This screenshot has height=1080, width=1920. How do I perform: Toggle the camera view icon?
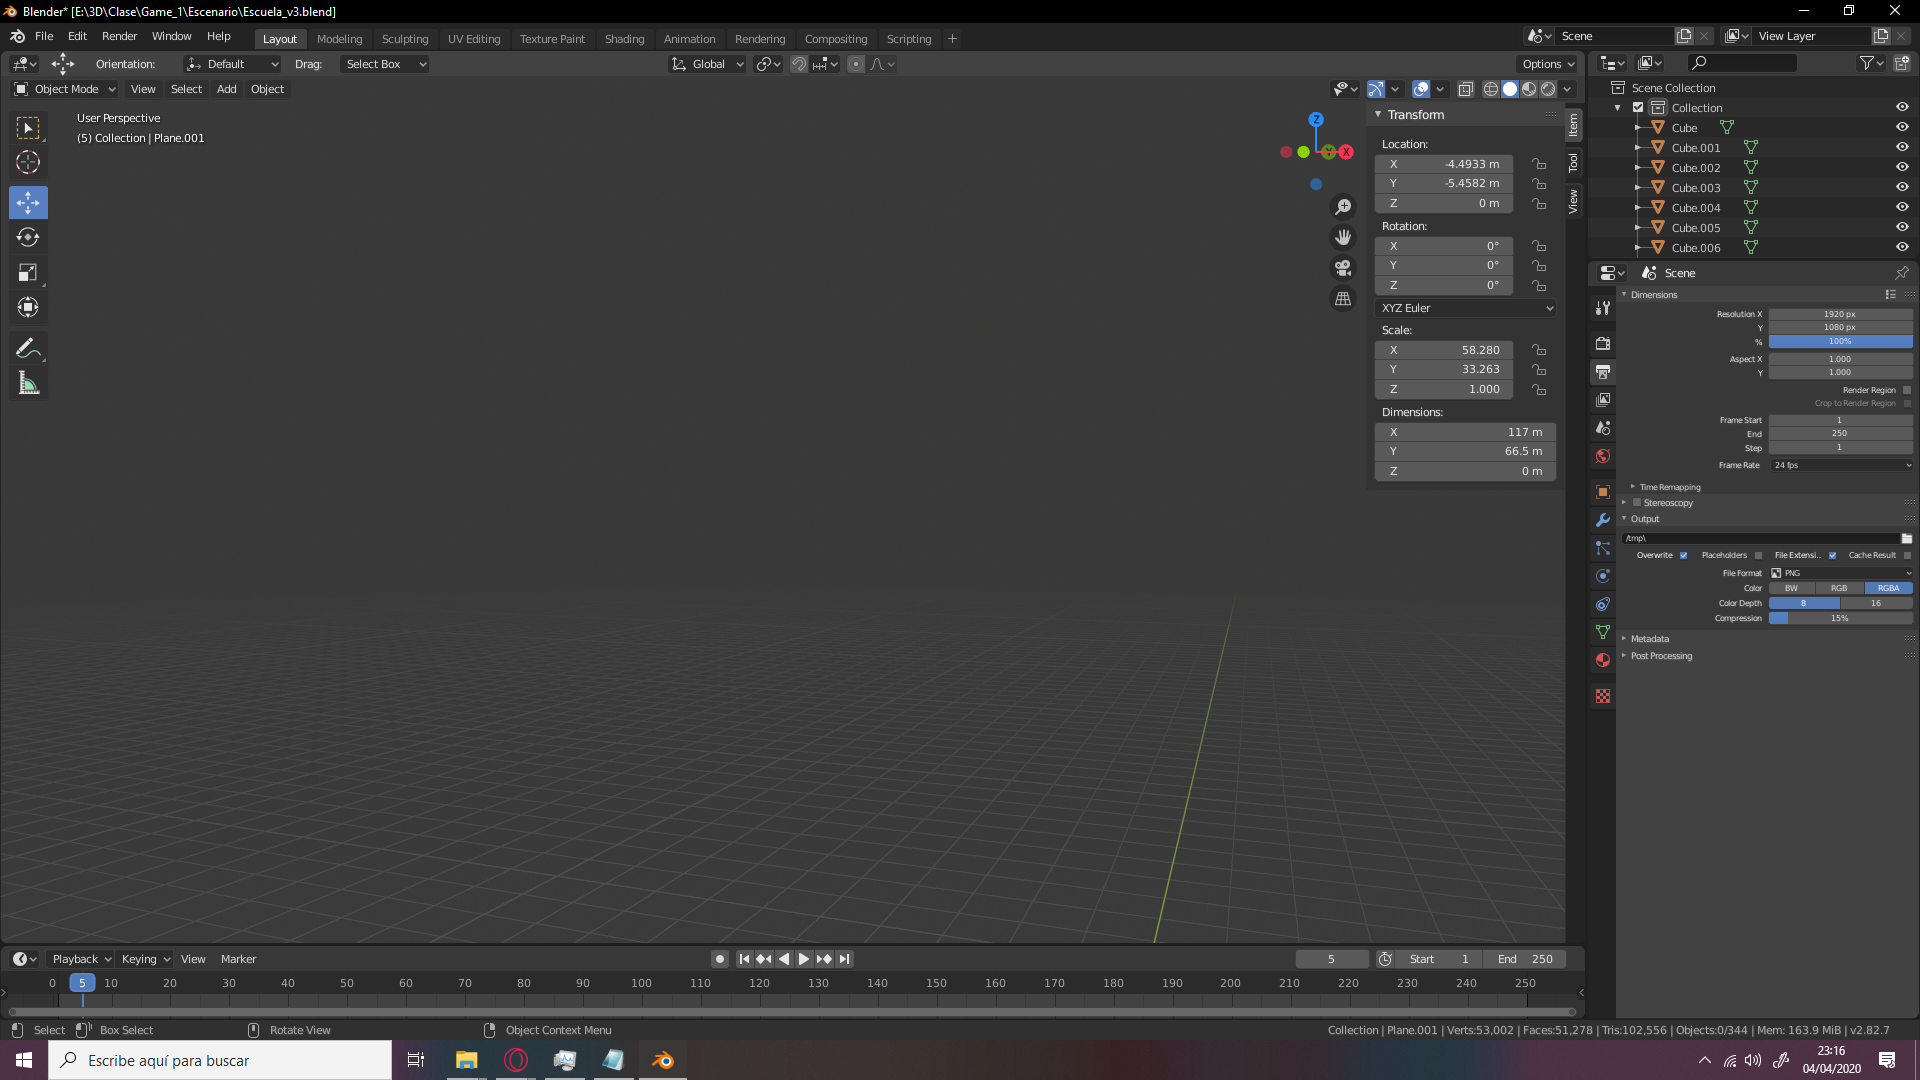[x=1343, y=268]
